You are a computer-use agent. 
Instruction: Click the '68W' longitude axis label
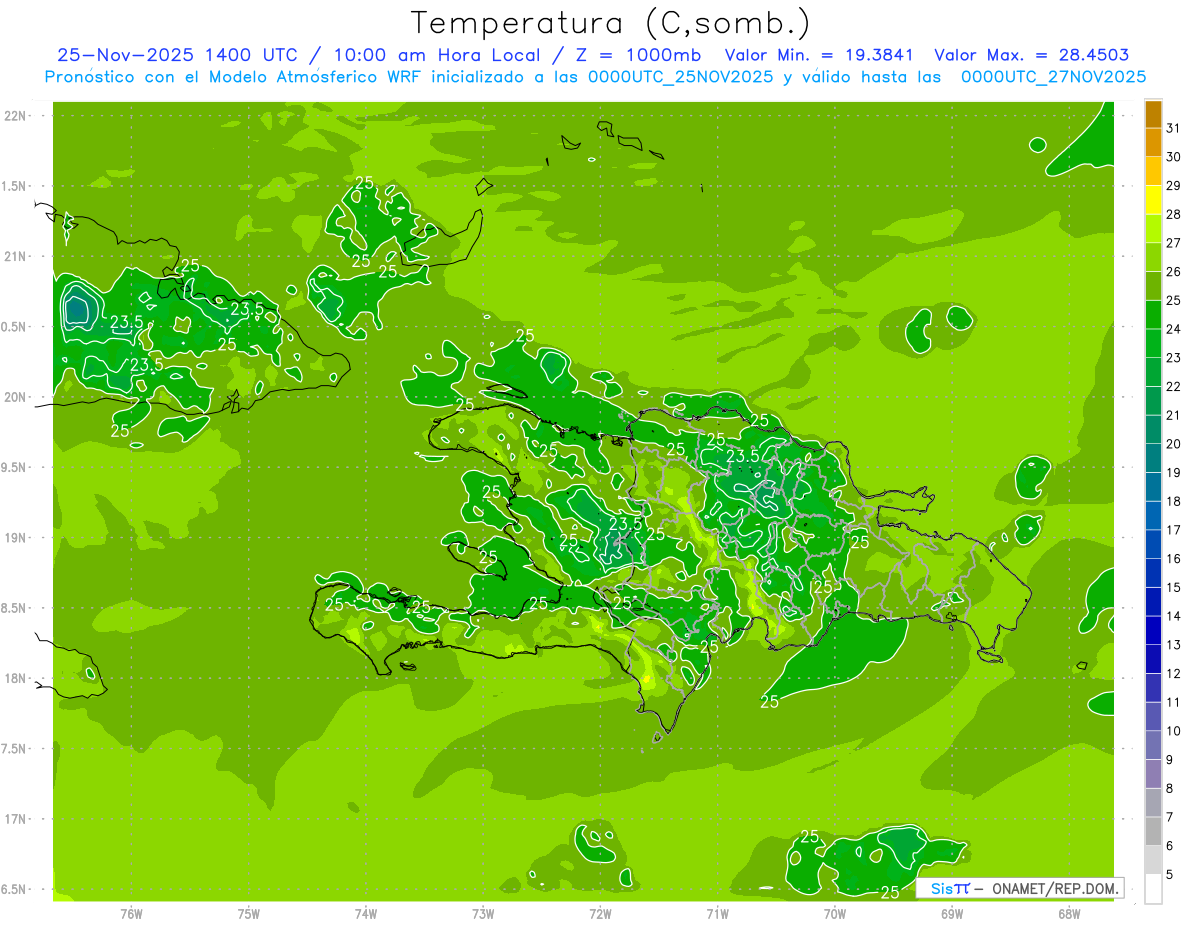[1068, 913]
